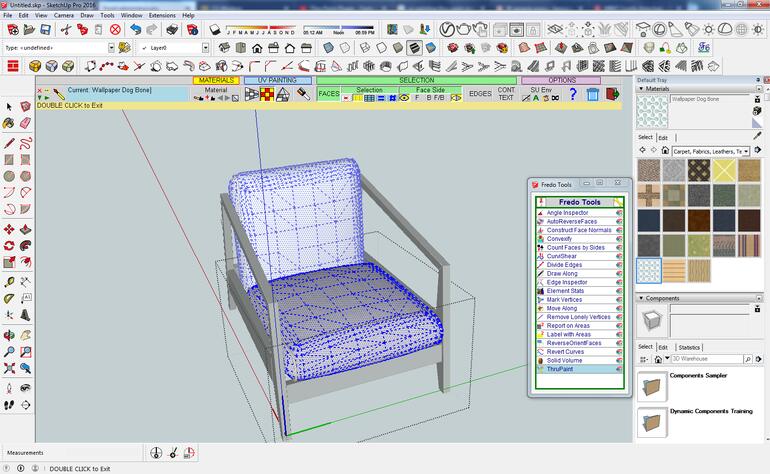Viewport: 770px width, 474px height.
Task: Open the Components navigation dropdown arrow
Action: point(667,359)
